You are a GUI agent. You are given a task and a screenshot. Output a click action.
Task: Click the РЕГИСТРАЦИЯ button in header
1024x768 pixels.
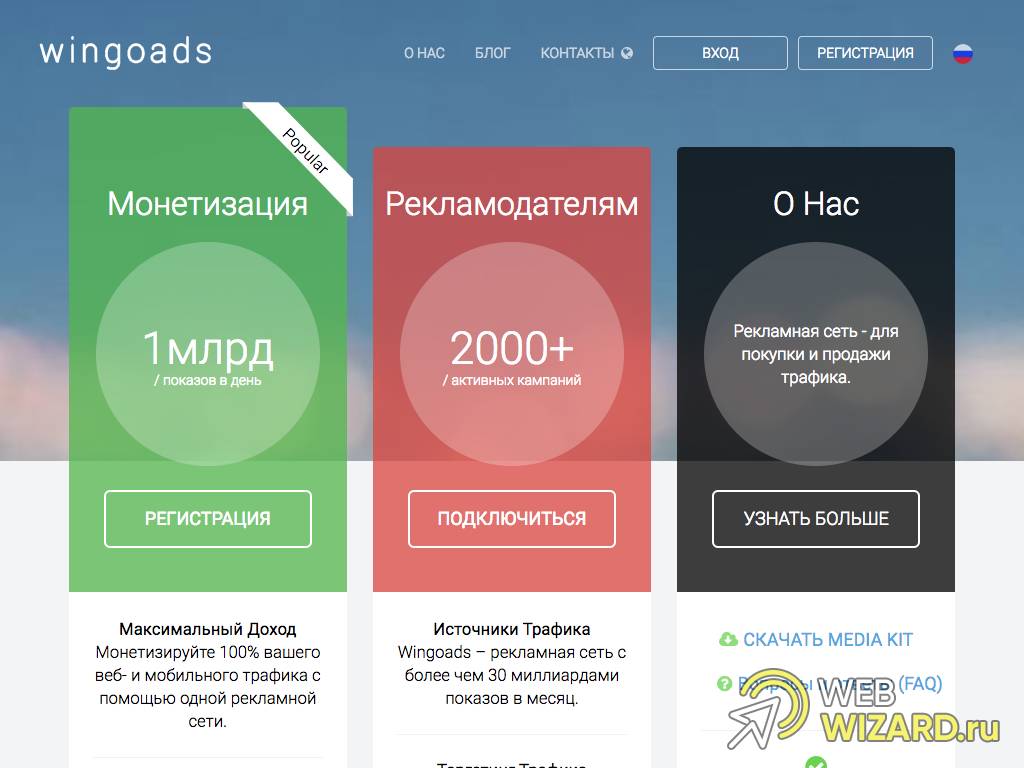(x=865, y=53)
